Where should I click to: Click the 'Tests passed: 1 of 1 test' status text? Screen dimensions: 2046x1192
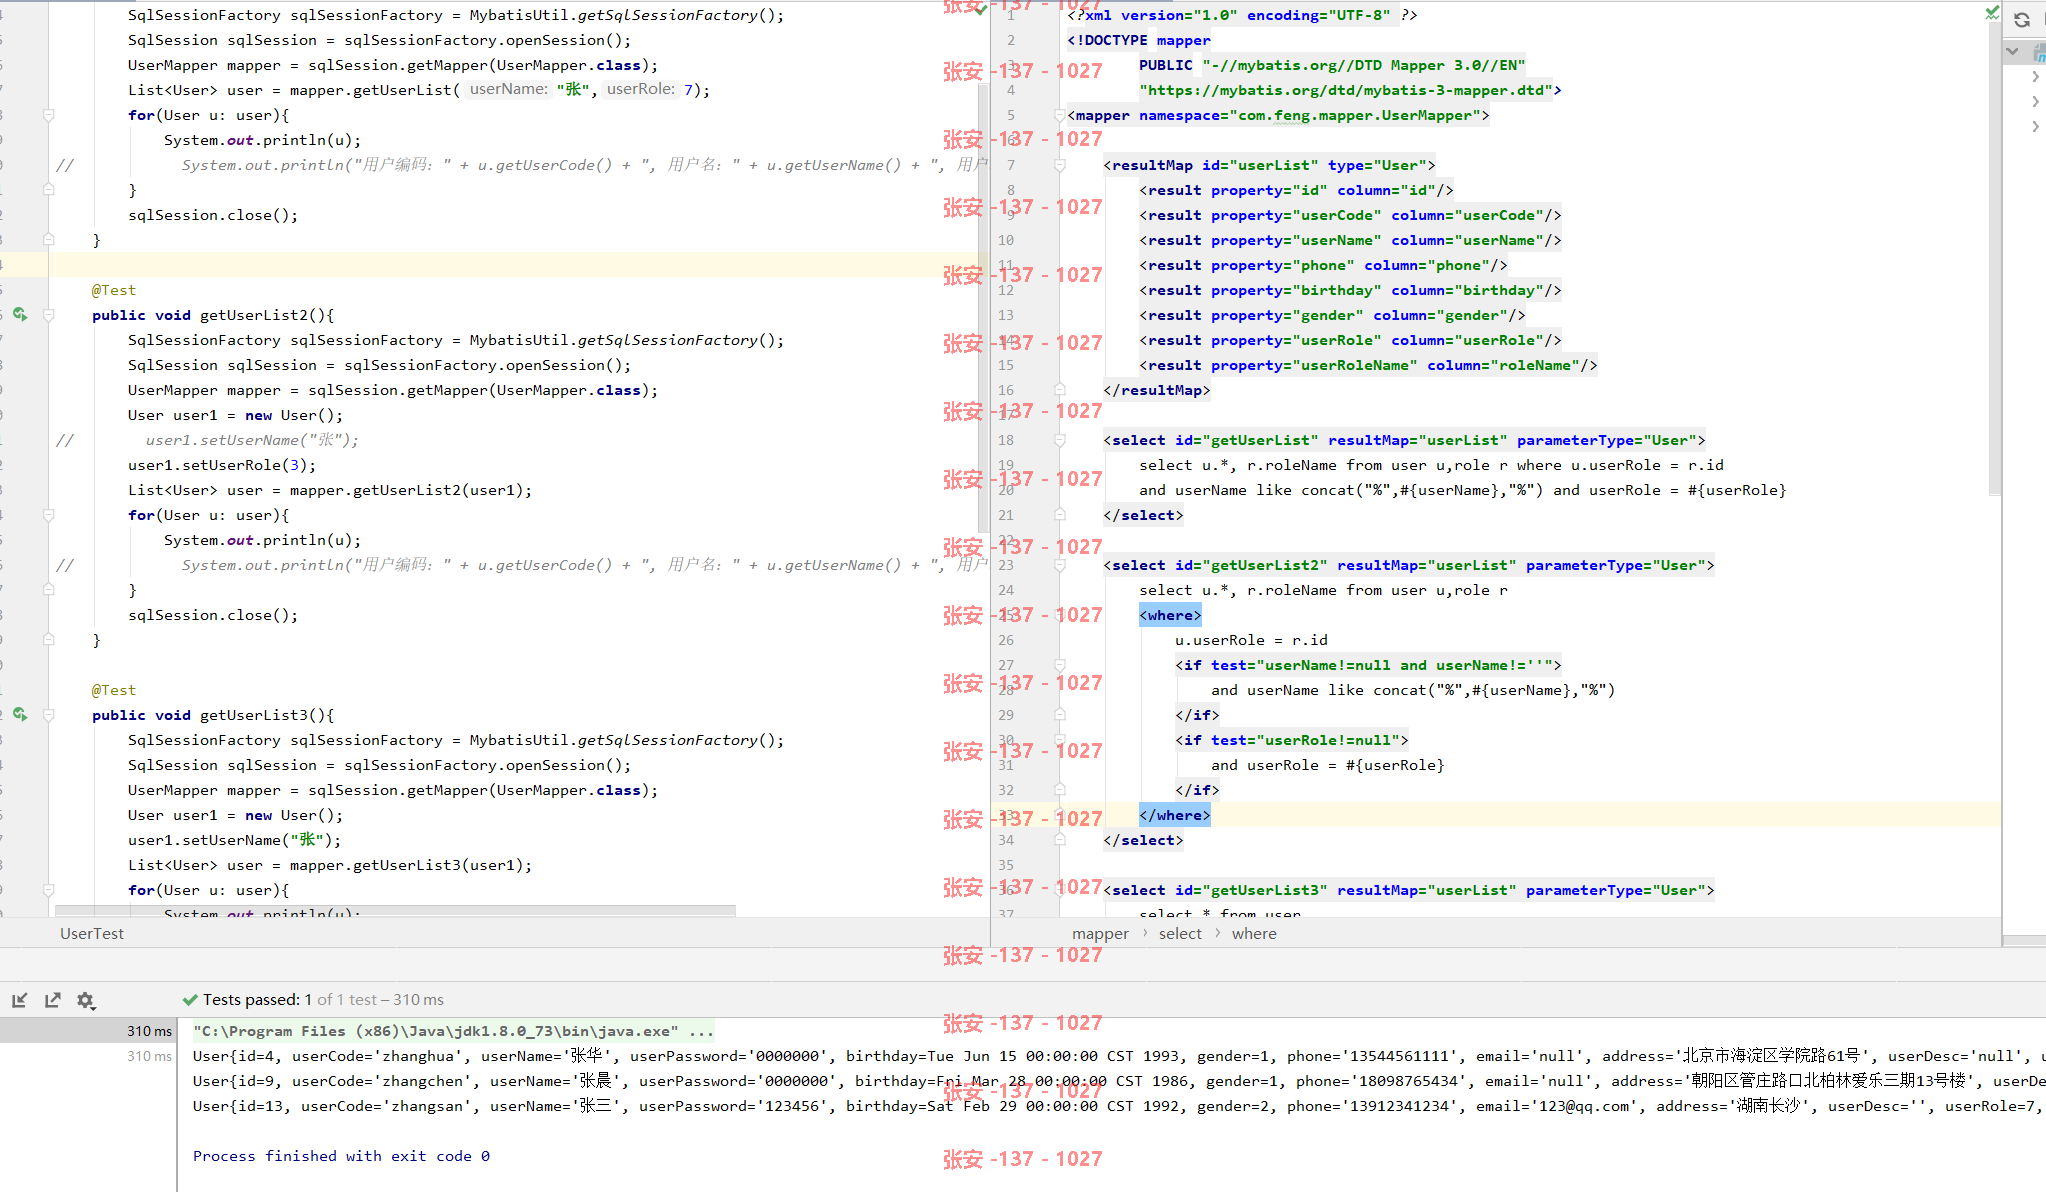pyautogui.click(x=323, y=1000)
